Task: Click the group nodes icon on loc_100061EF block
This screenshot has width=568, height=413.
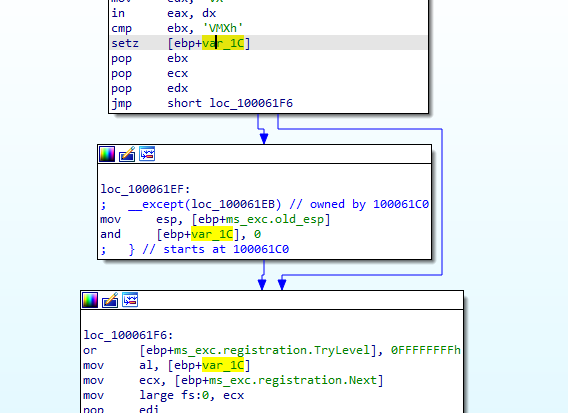Action: pyautogui.click(x=147, y=154)
